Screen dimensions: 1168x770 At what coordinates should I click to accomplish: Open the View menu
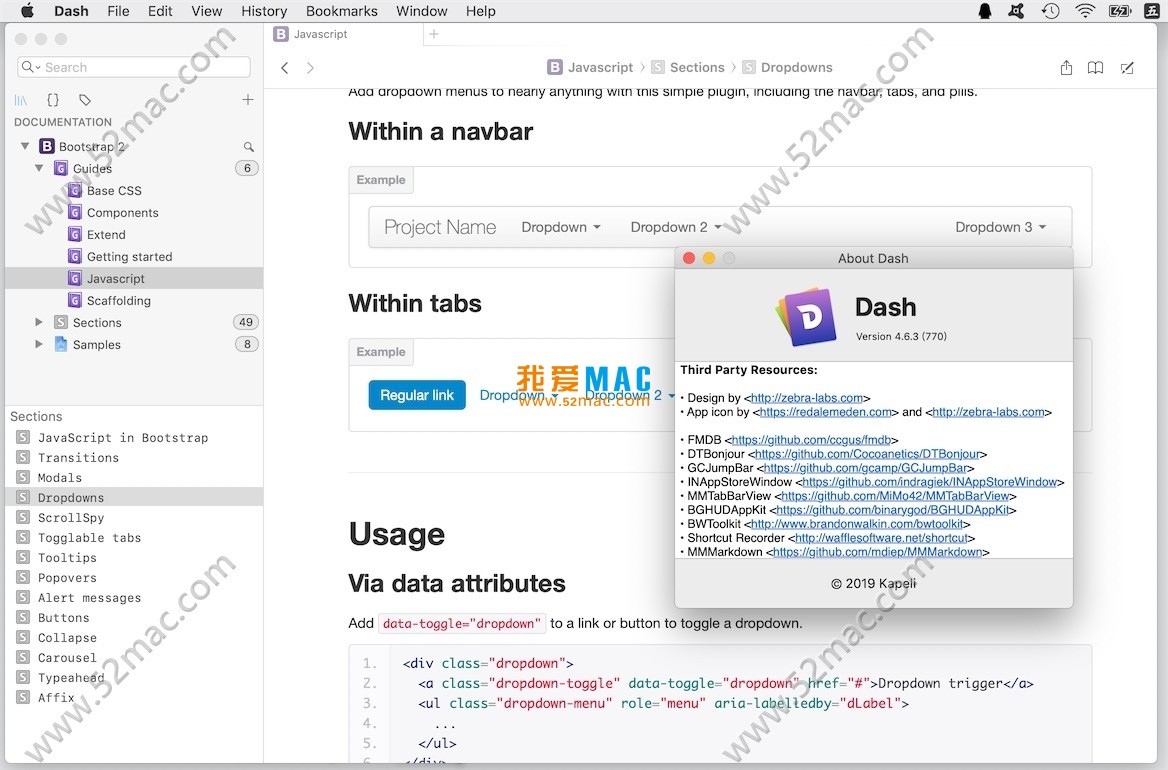tap(206, 11)
